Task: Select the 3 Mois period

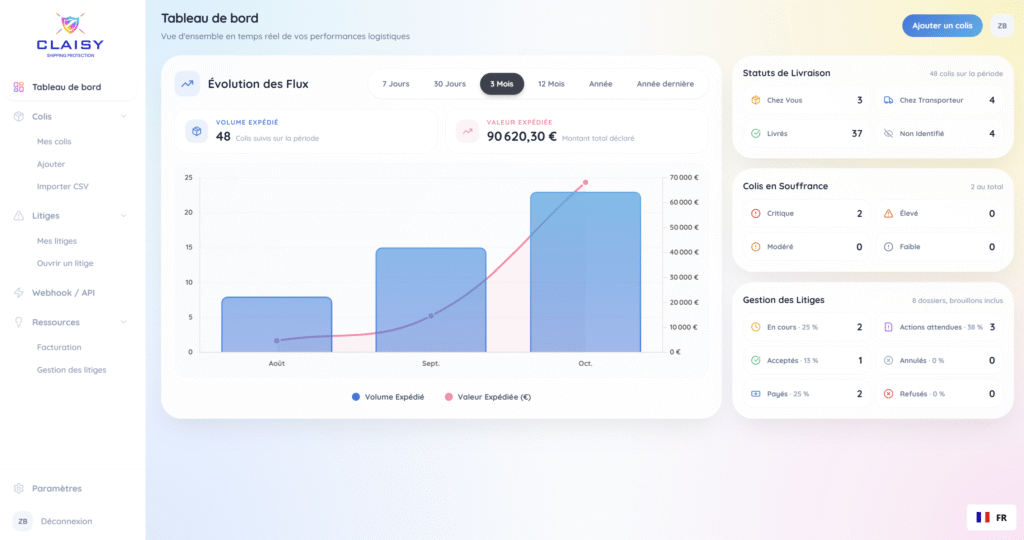Action: point(502,84)
